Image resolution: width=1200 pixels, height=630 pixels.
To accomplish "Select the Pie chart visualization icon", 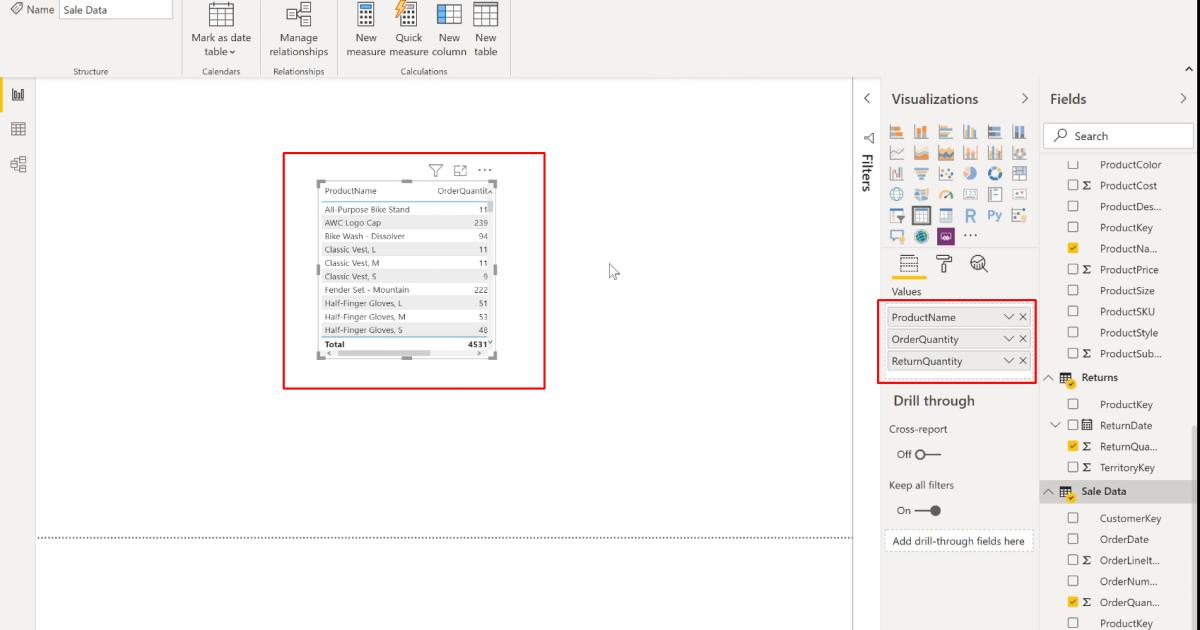I will point(969,173).
